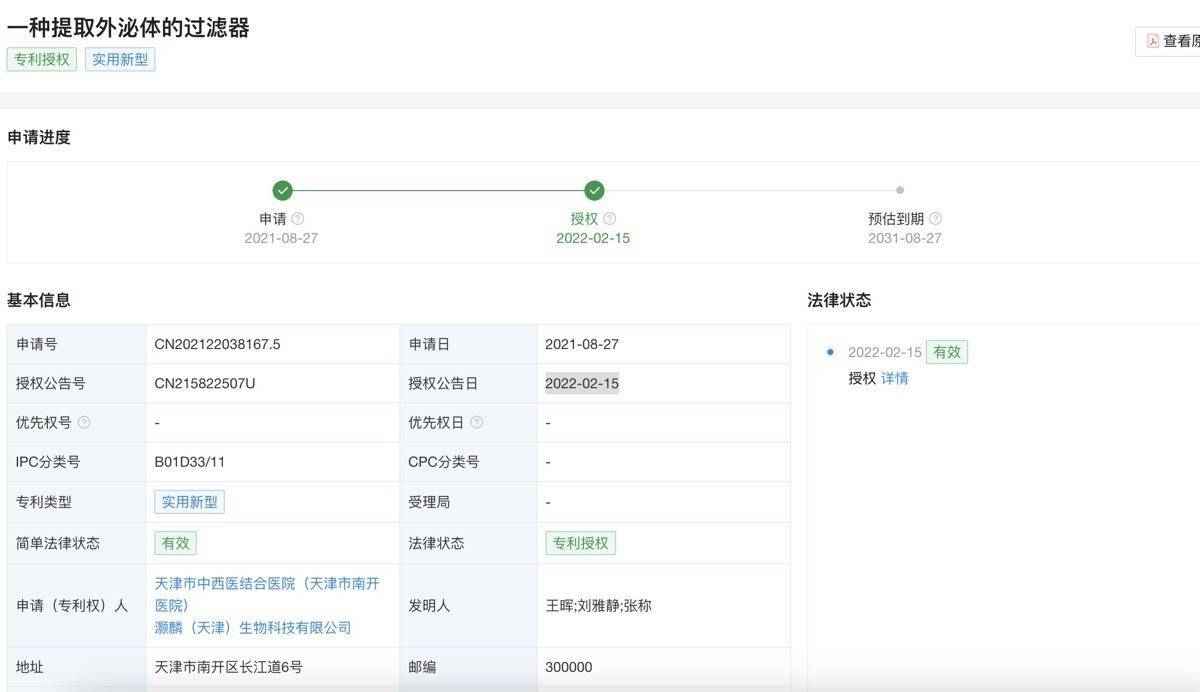The image size is (1200, 692).
Task: Click the highlighted date 2022-02-15 in table
Action: click(581, 383)
